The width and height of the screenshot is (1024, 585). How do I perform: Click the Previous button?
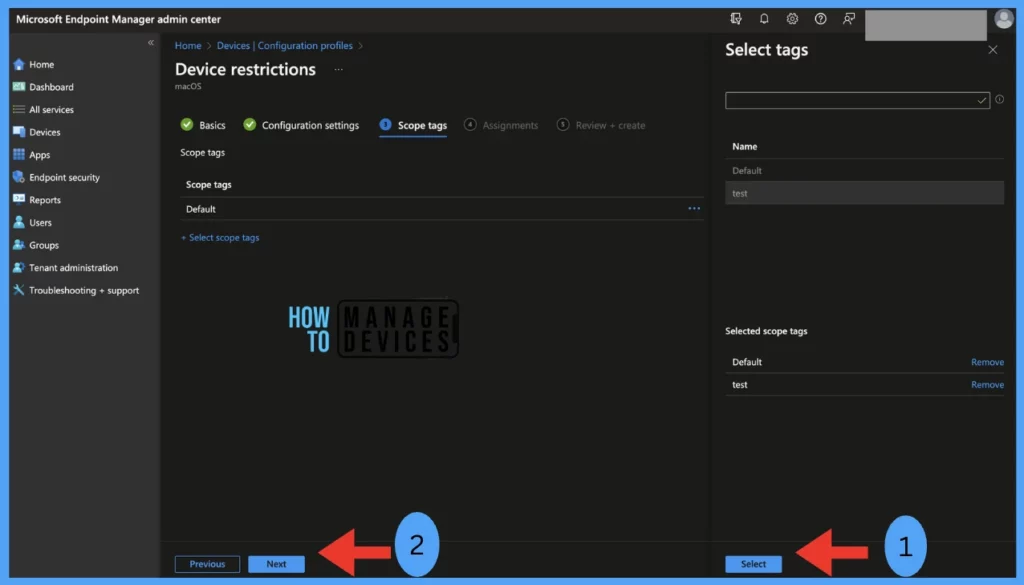point(207,564)
